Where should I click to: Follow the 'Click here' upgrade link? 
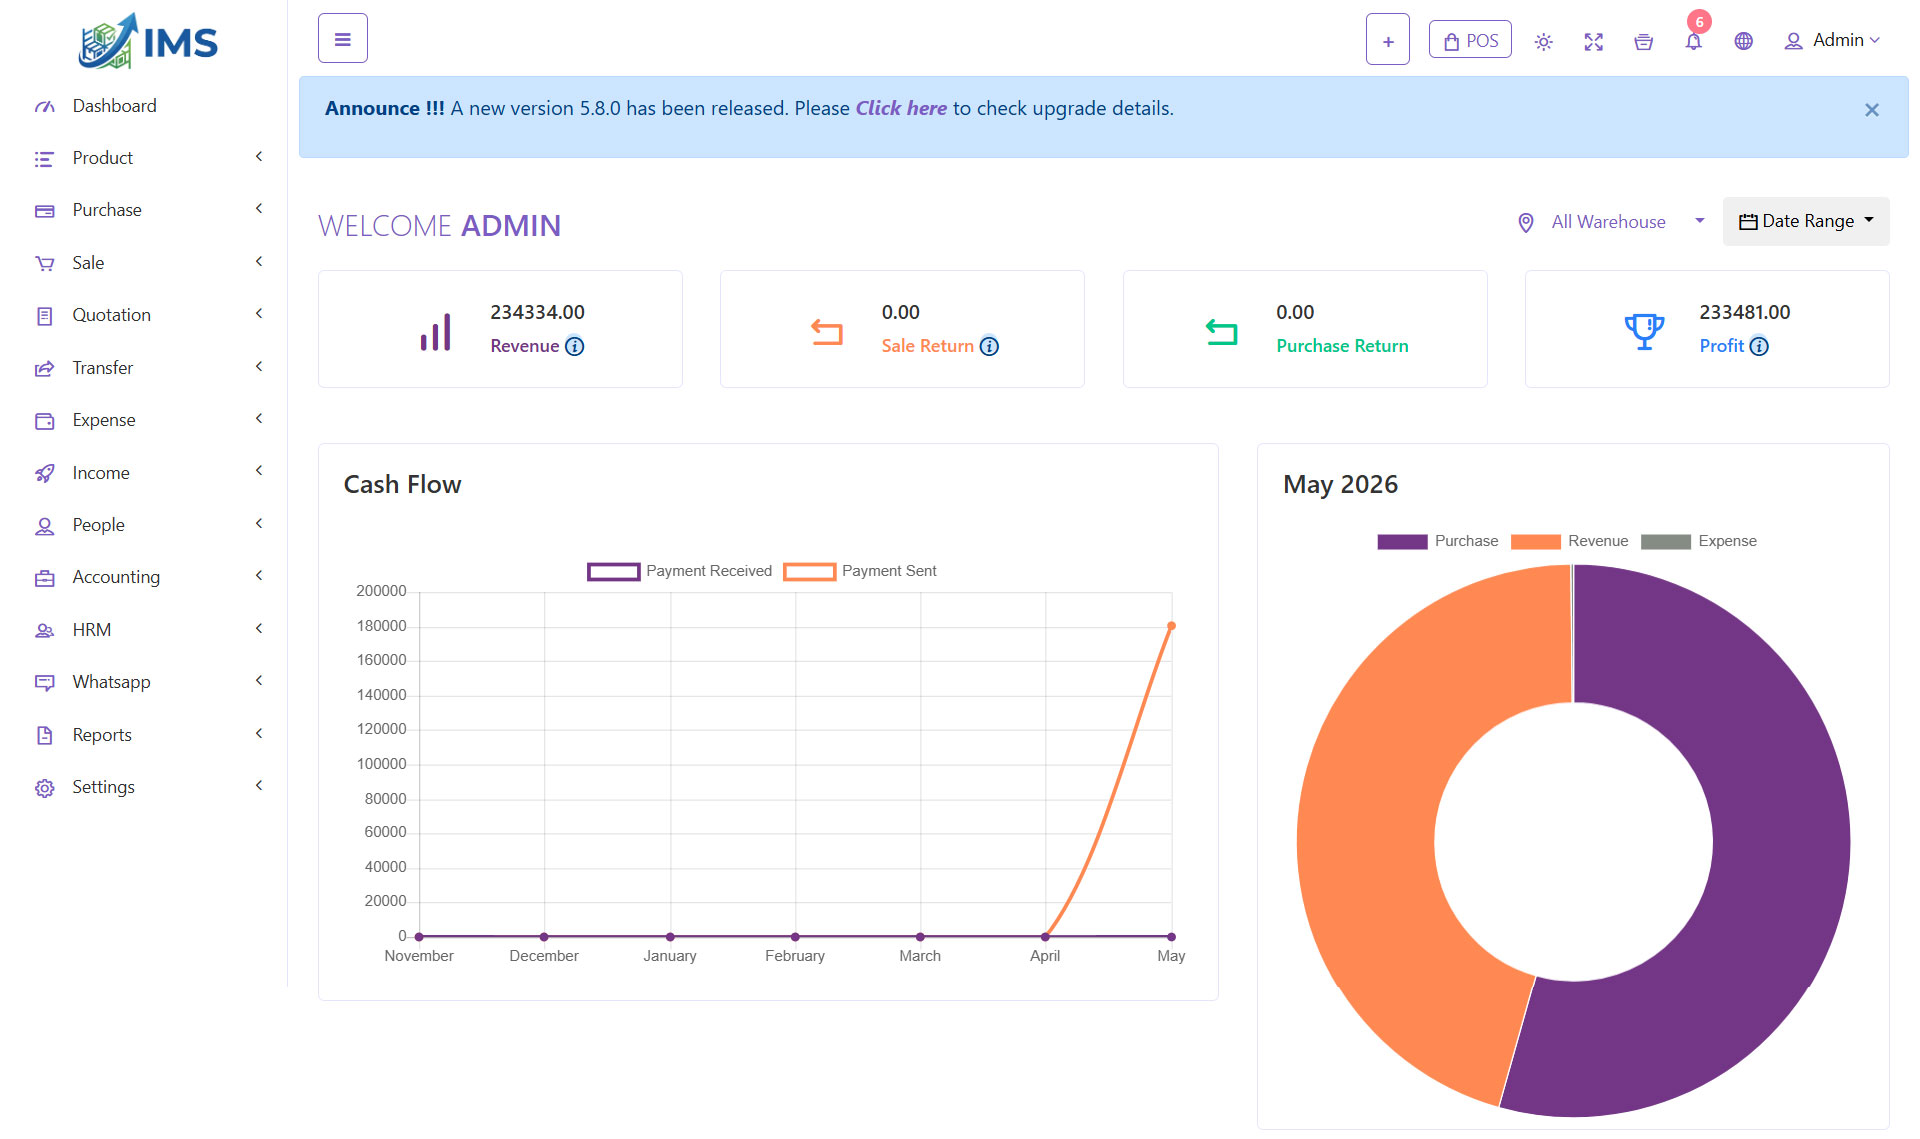click(x=901, y=108)
